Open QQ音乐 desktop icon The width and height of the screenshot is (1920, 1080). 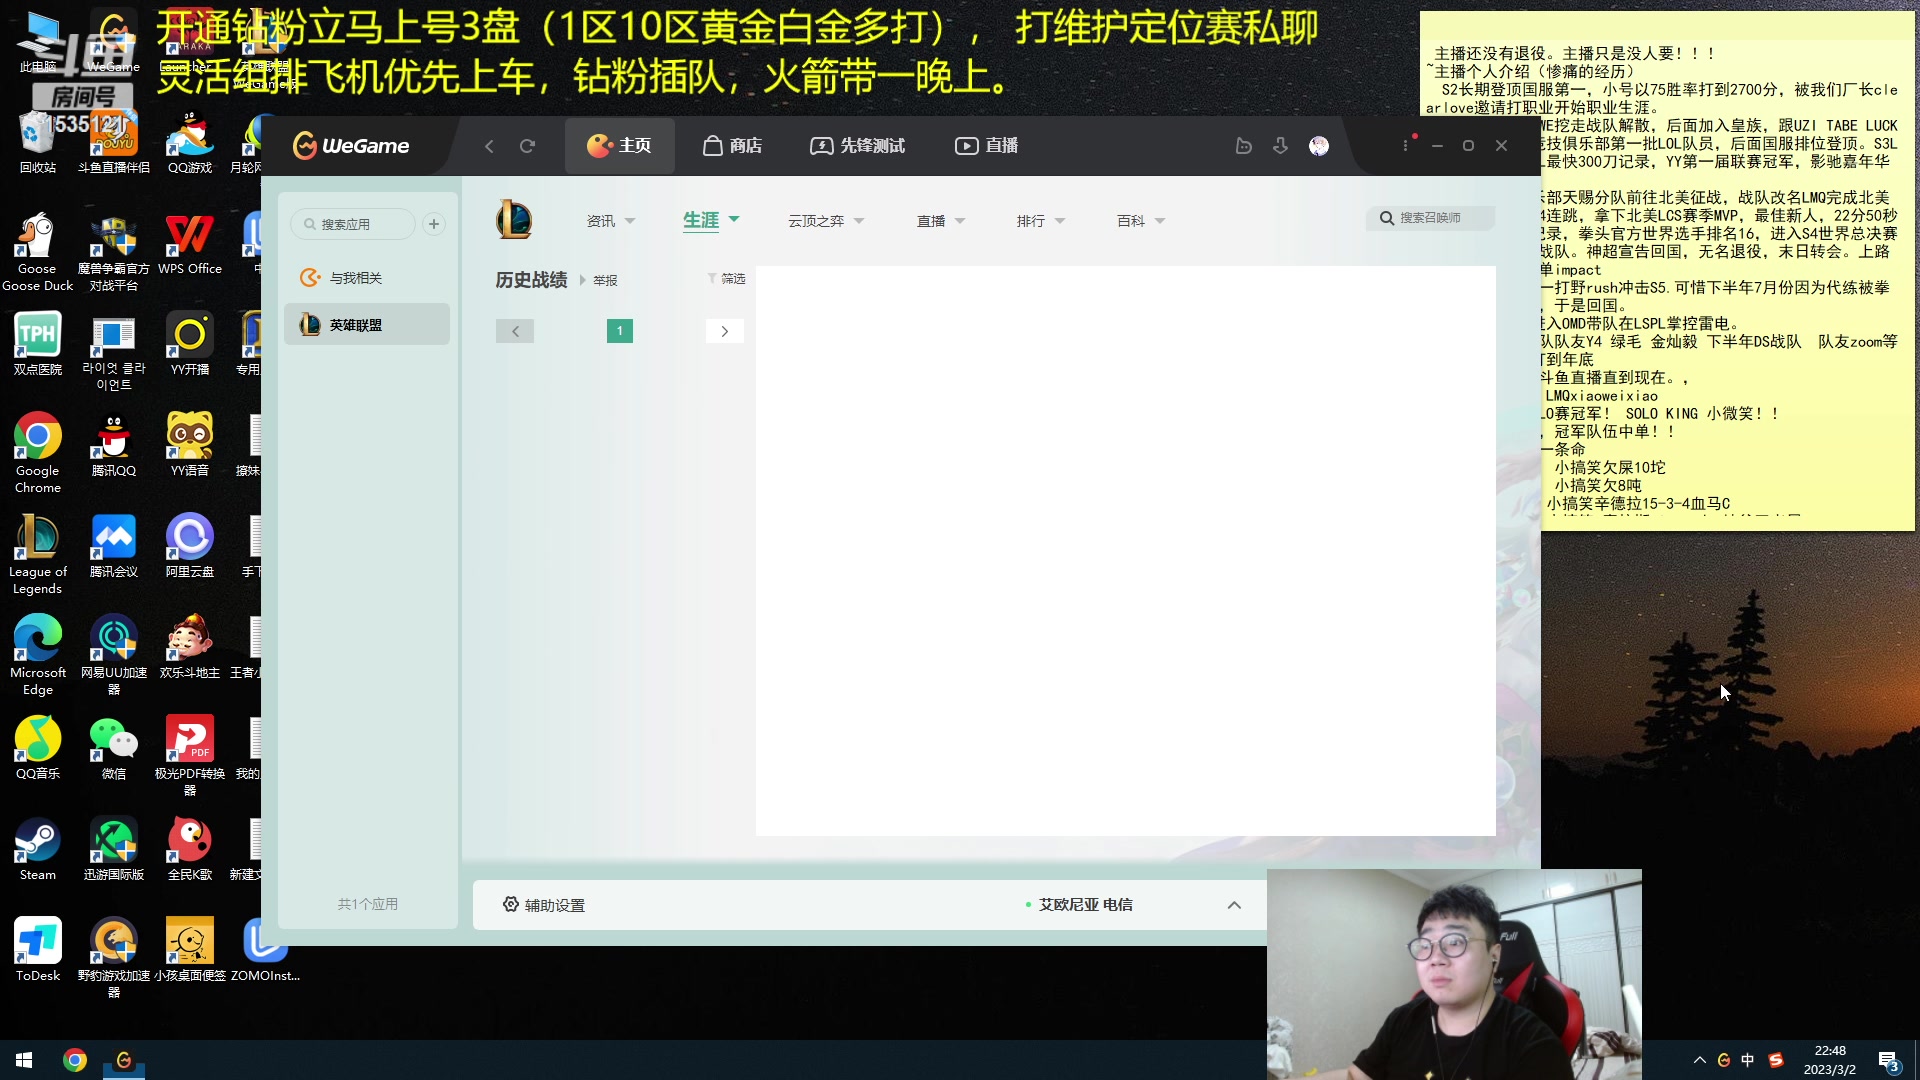[x=38, y=748]
